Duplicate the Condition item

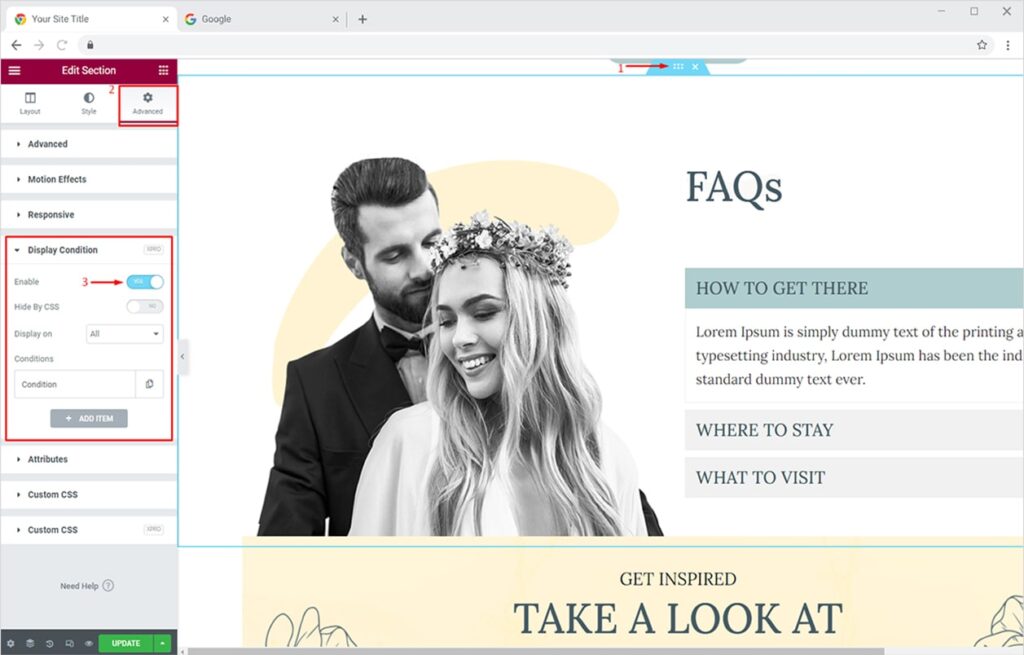(x=149, y=384)
